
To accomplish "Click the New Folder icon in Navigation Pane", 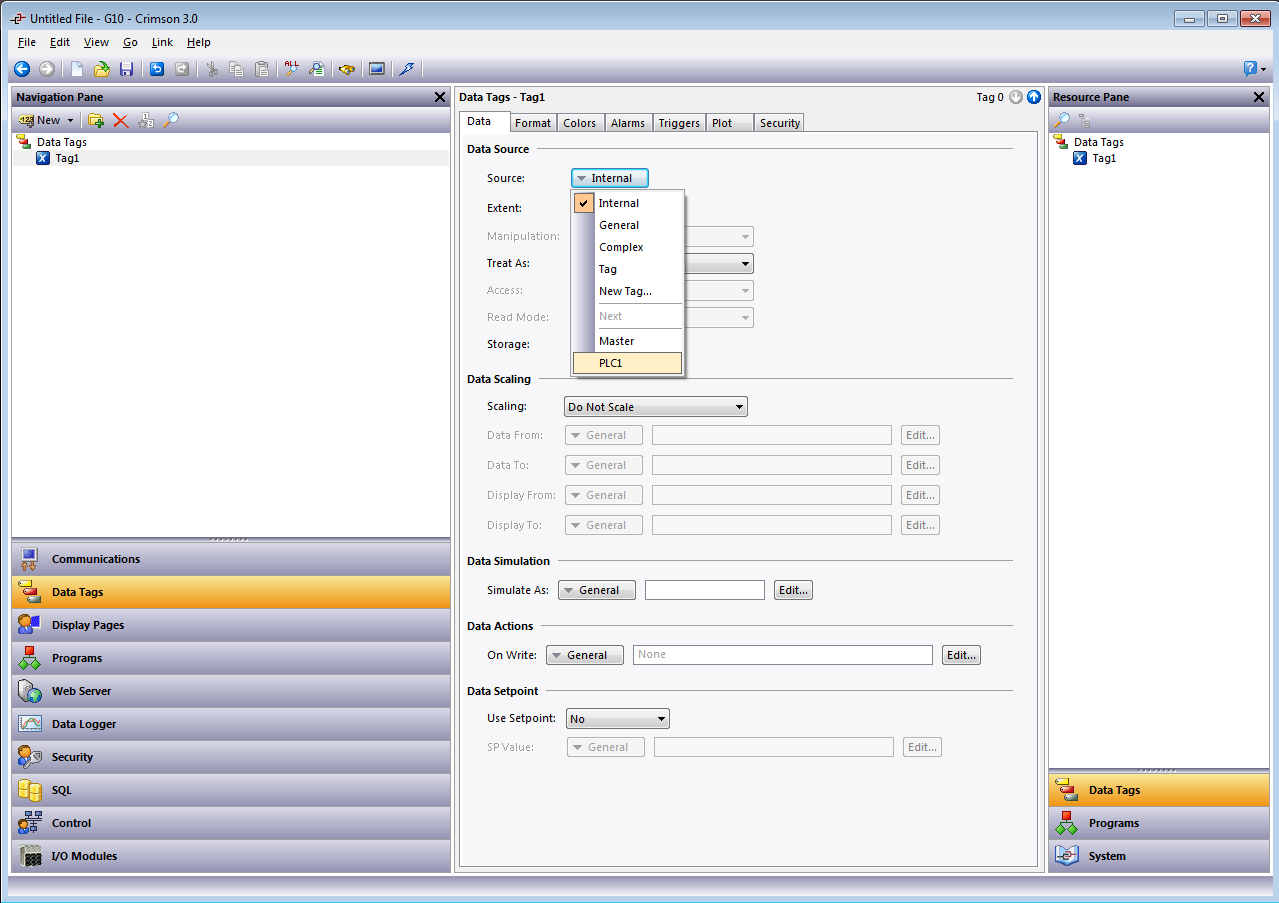I will 96,120.
